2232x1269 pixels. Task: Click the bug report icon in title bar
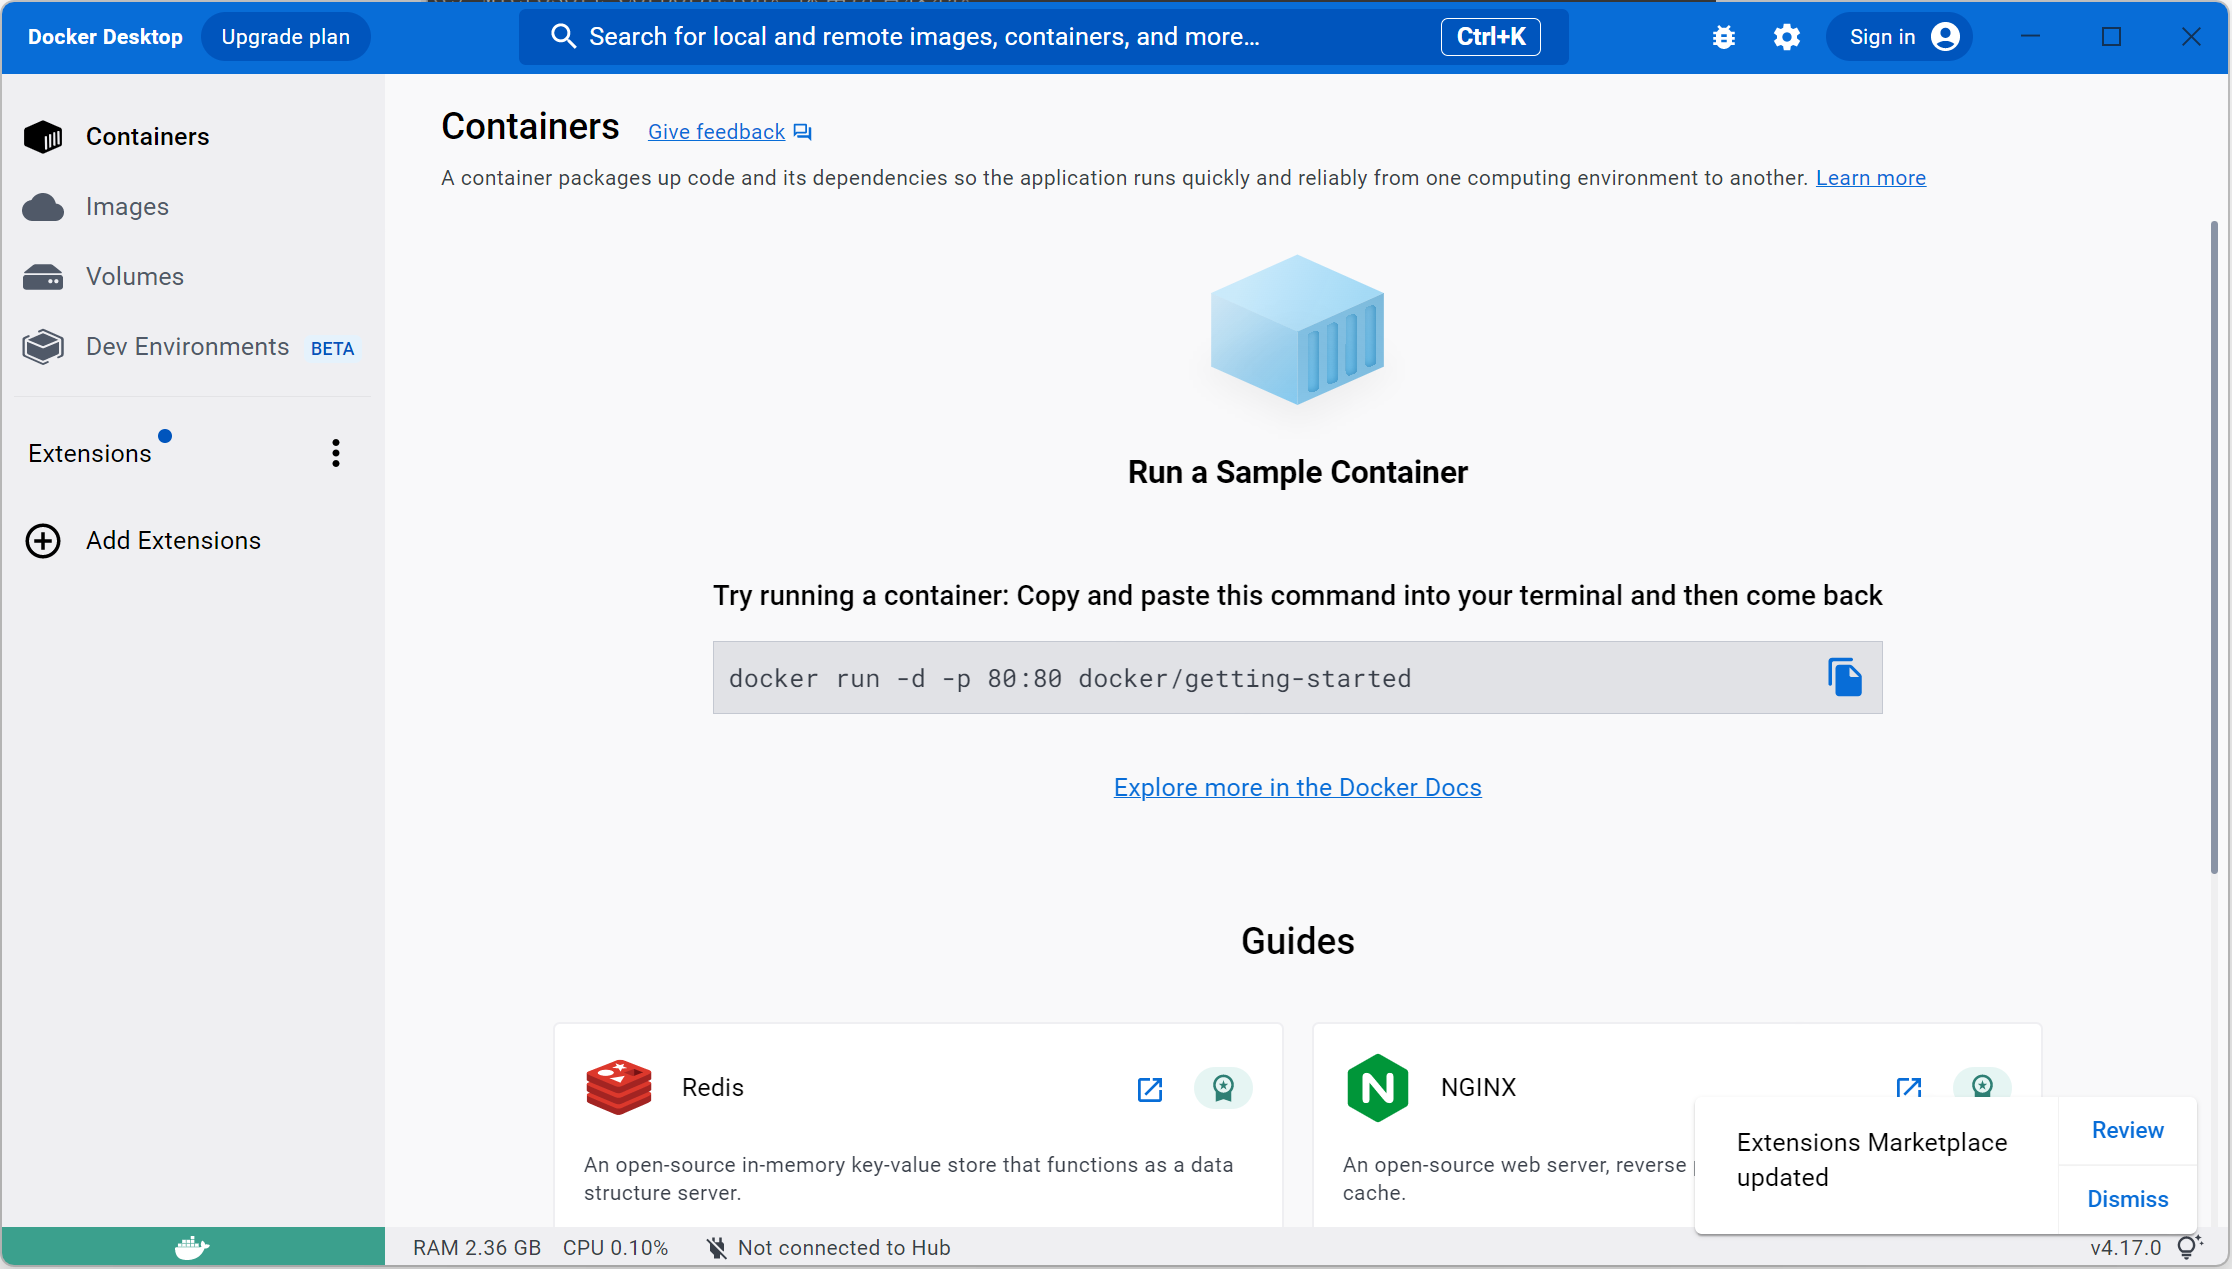click(1722, 36)
